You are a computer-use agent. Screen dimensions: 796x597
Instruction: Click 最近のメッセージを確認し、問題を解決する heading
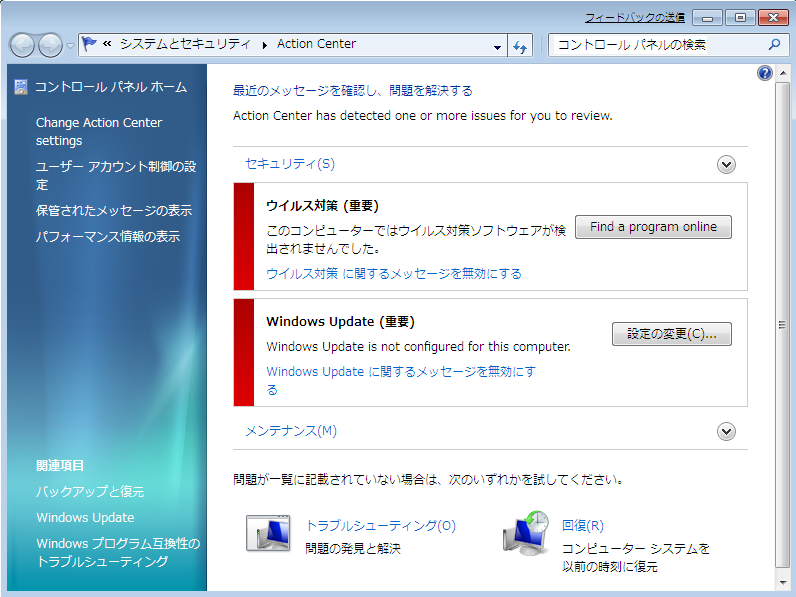point(353,91)
